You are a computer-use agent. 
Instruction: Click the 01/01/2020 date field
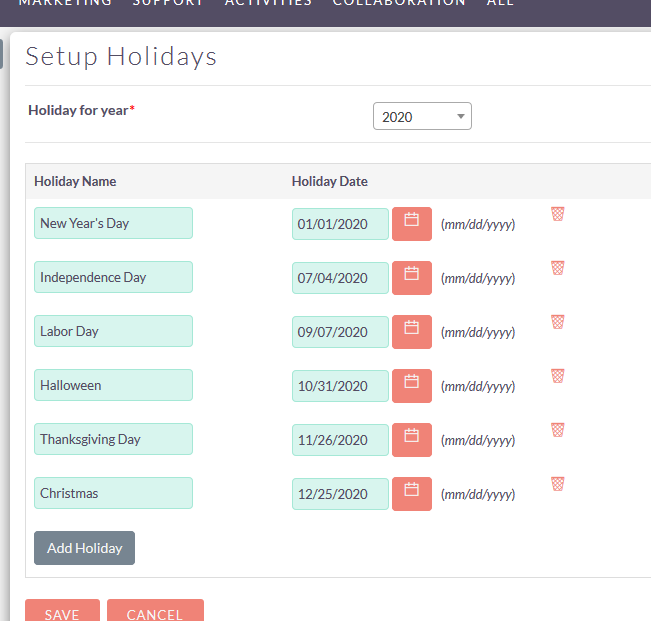click(340, 224)
